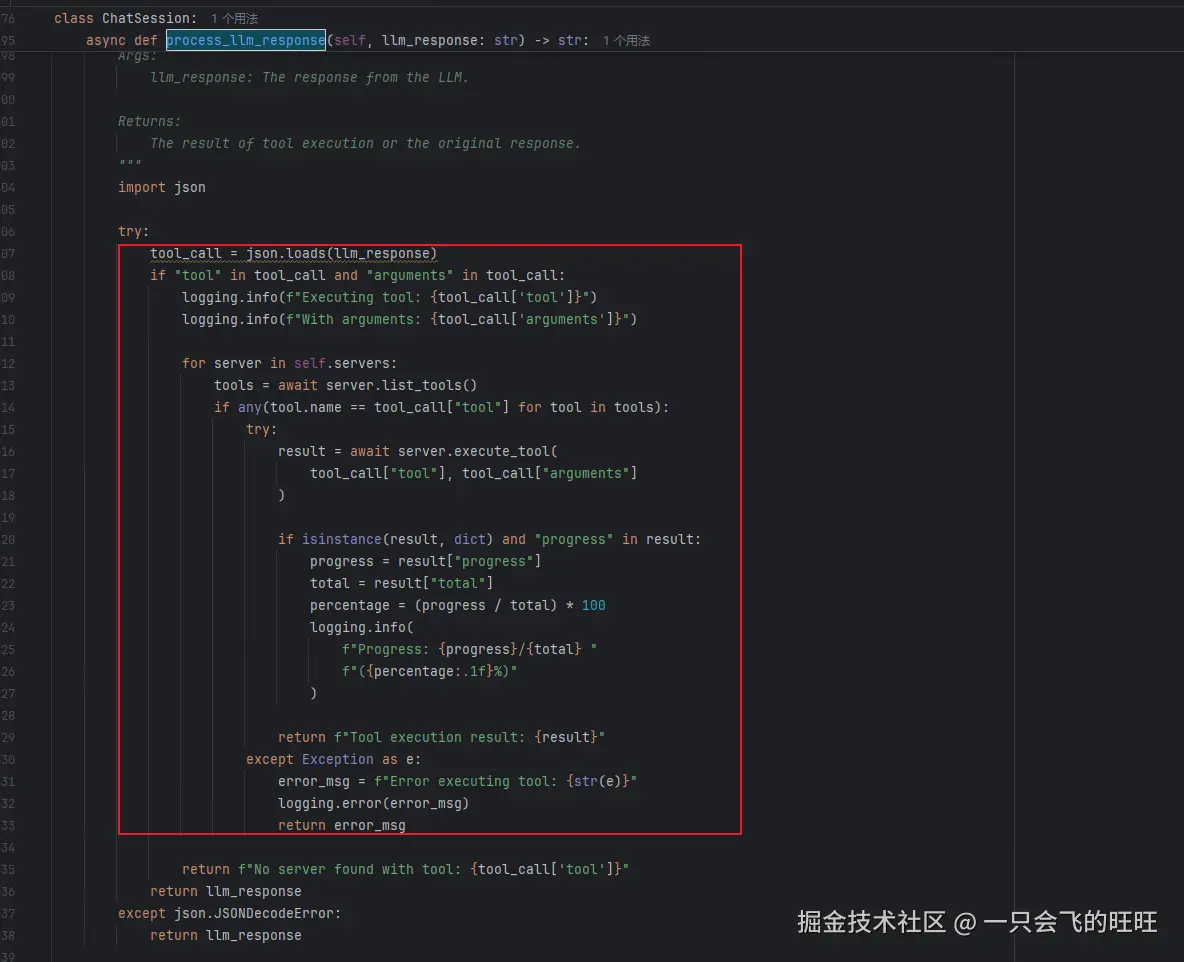
Task: Click 'except Exception as e:' line
Action: tap(334, 759)
